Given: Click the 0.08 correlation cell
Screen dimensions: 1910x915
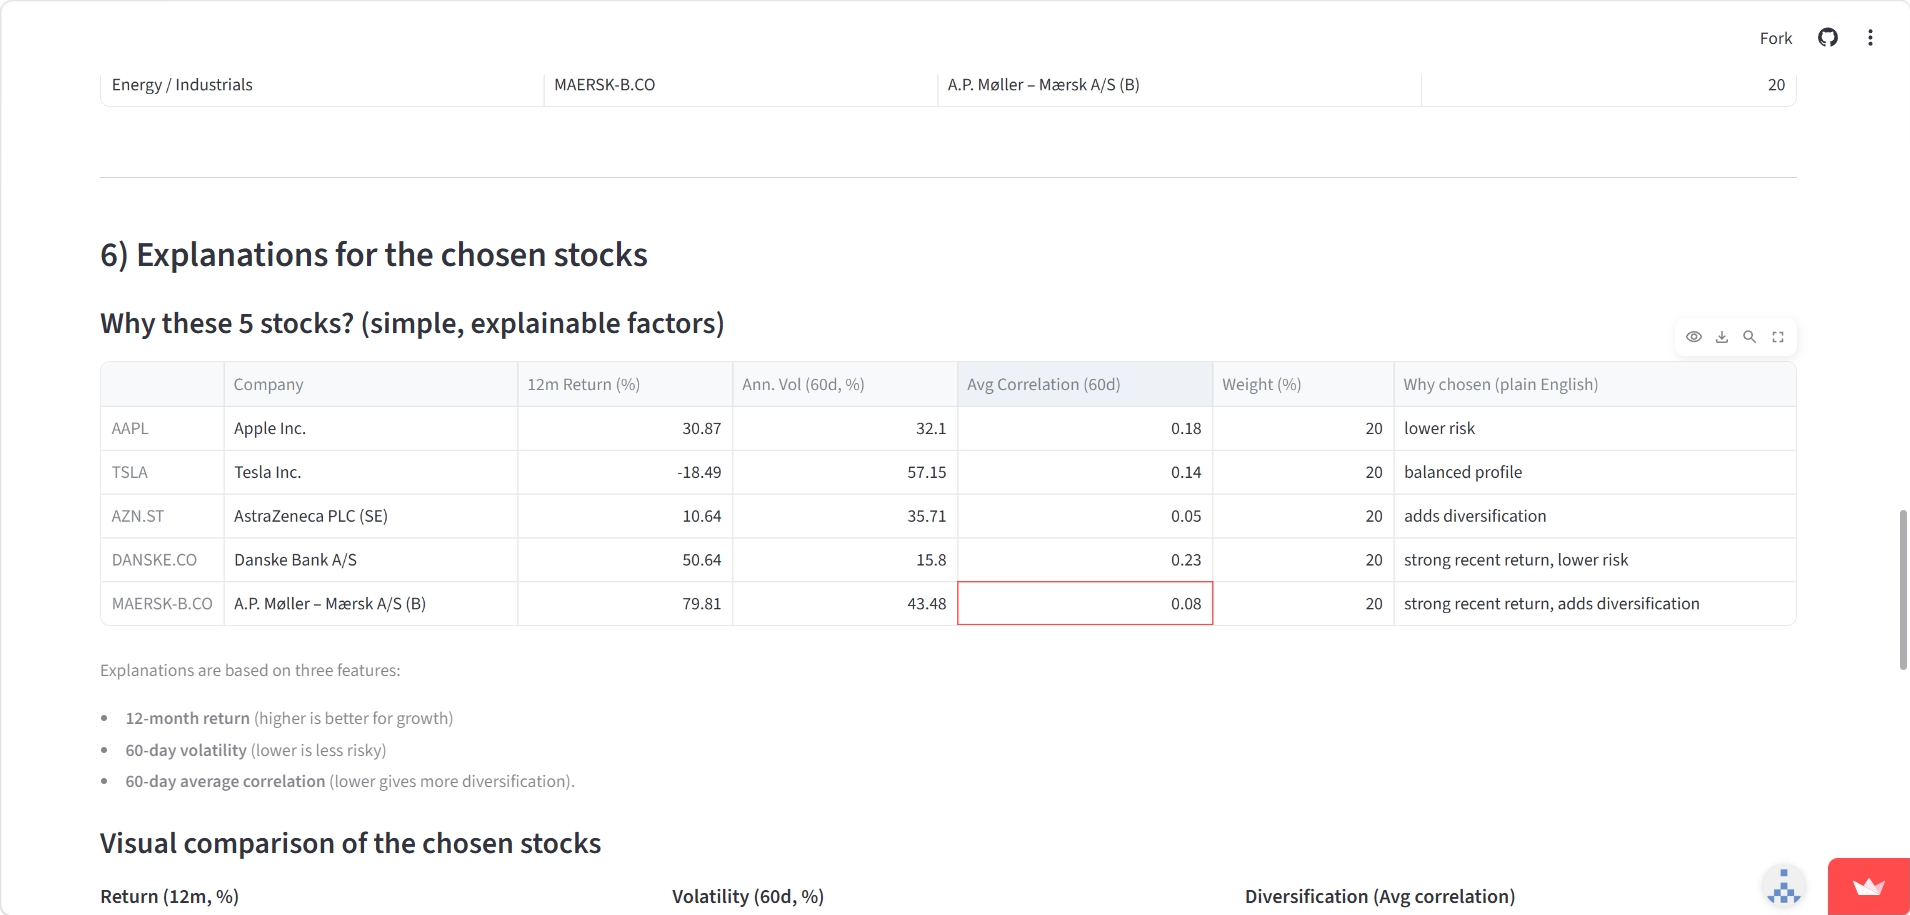Looking at the screenshot, I should 1085,604.
